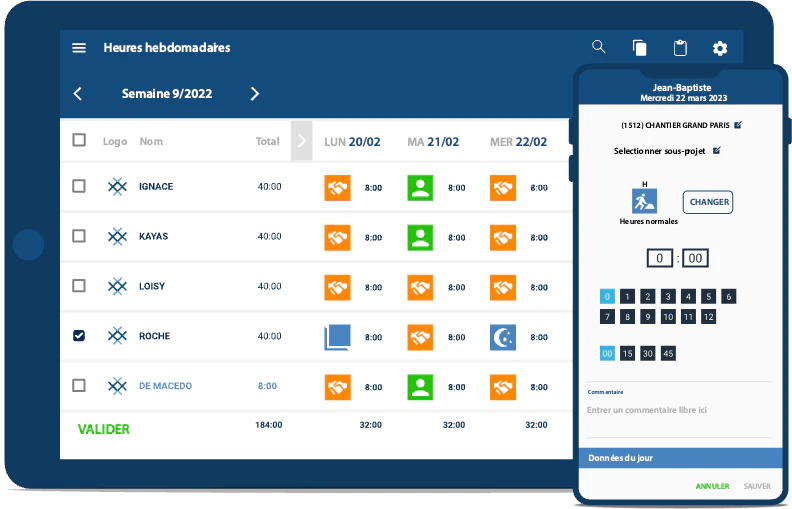Open DE MACEDO employee link
The width and height of the screenshot is (792, 509).
[165, 386]
